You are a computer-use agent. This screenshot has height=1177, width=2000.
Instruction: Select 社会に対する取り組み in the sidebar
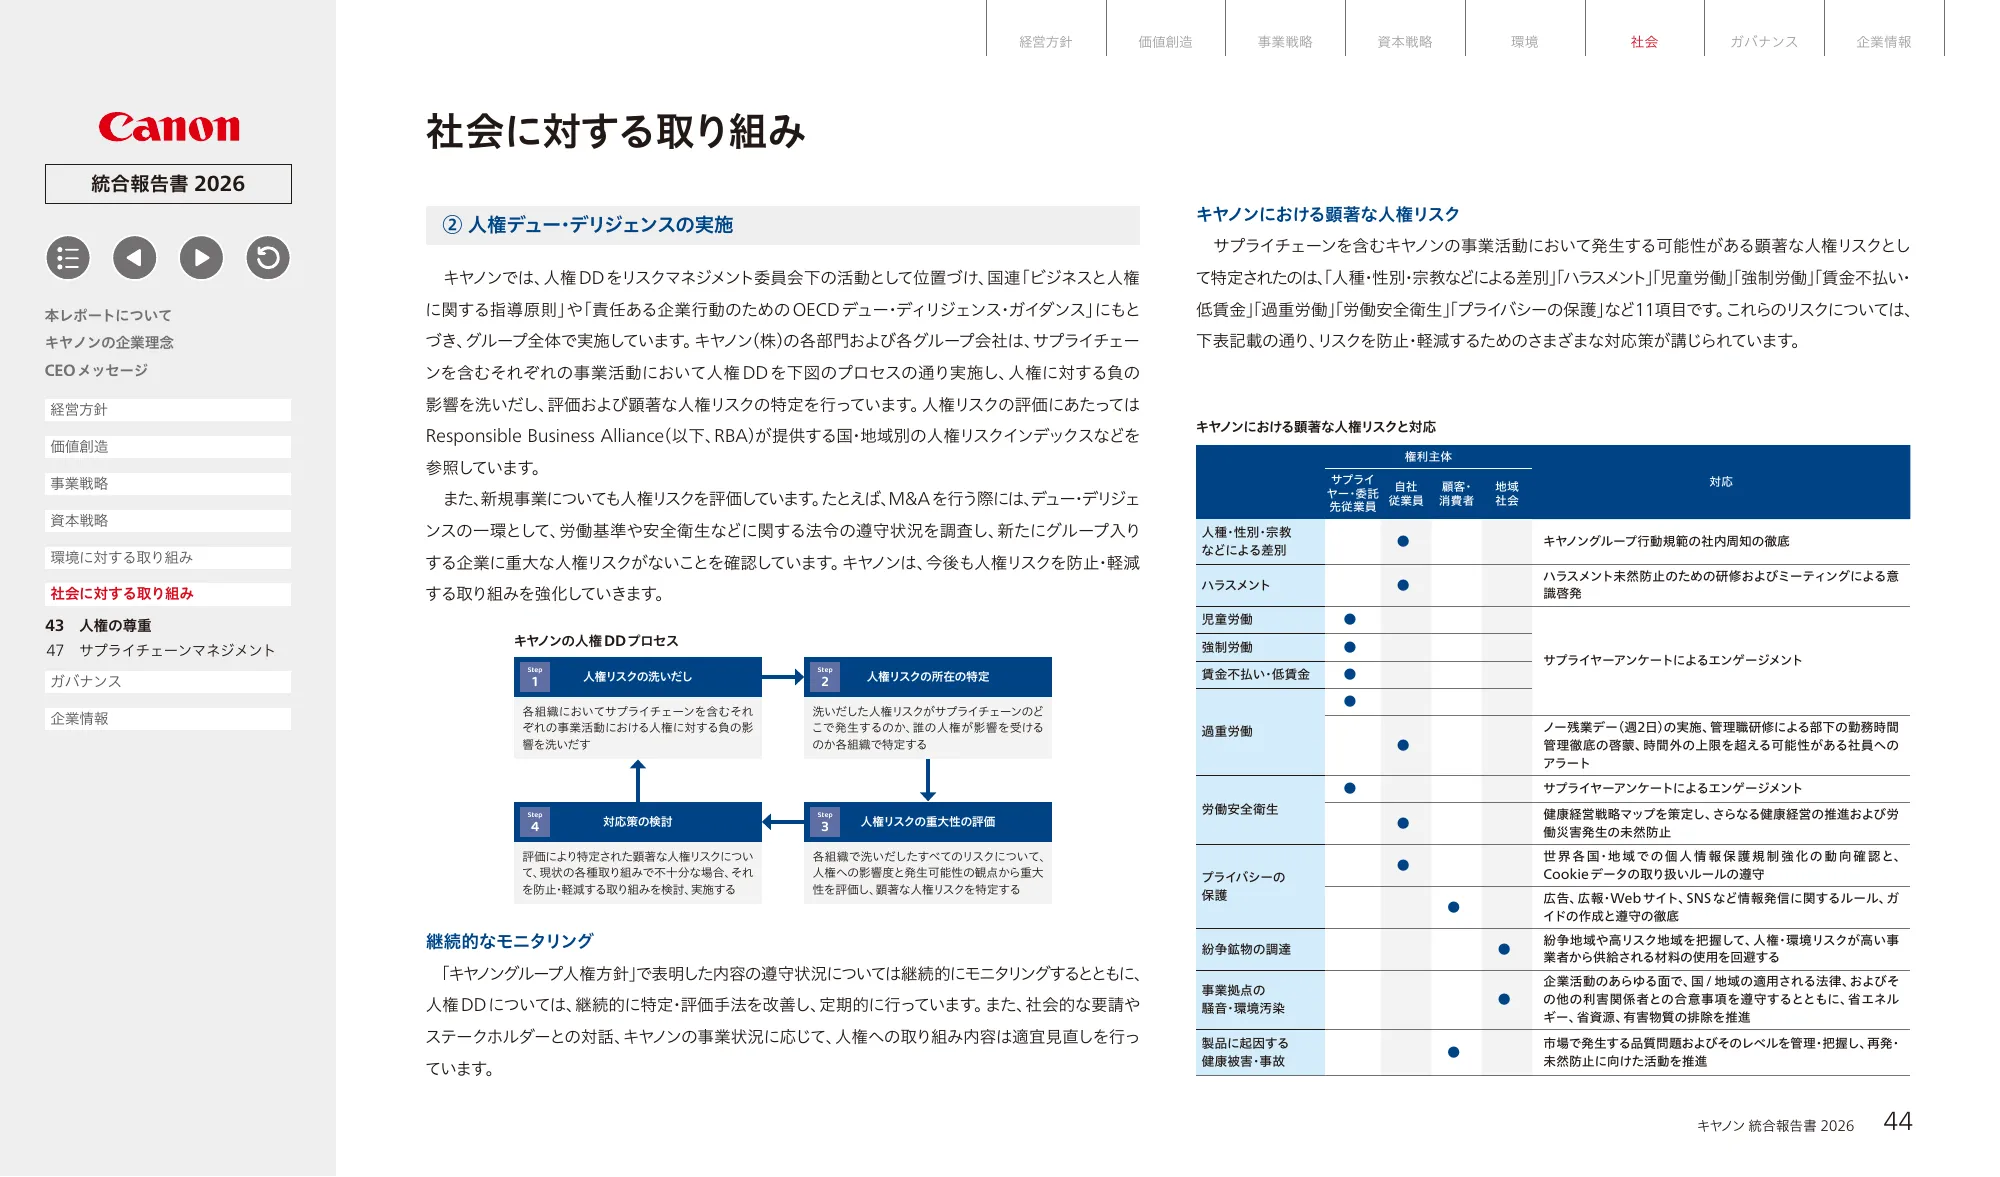[168, 594]
